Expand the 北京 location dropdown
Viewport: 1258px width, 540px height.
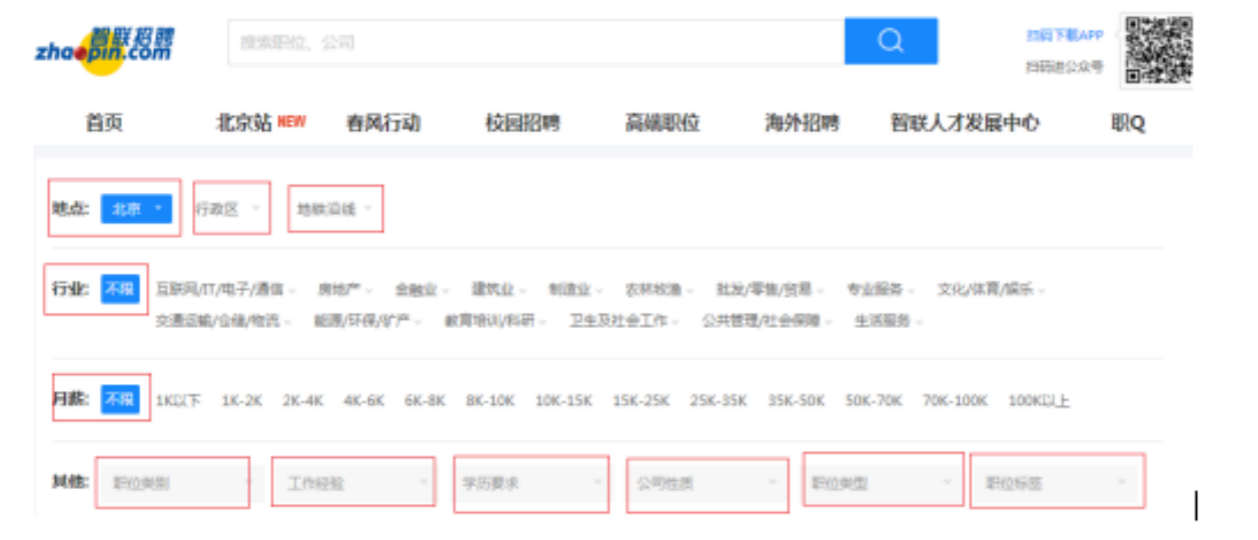click(137, 209)
